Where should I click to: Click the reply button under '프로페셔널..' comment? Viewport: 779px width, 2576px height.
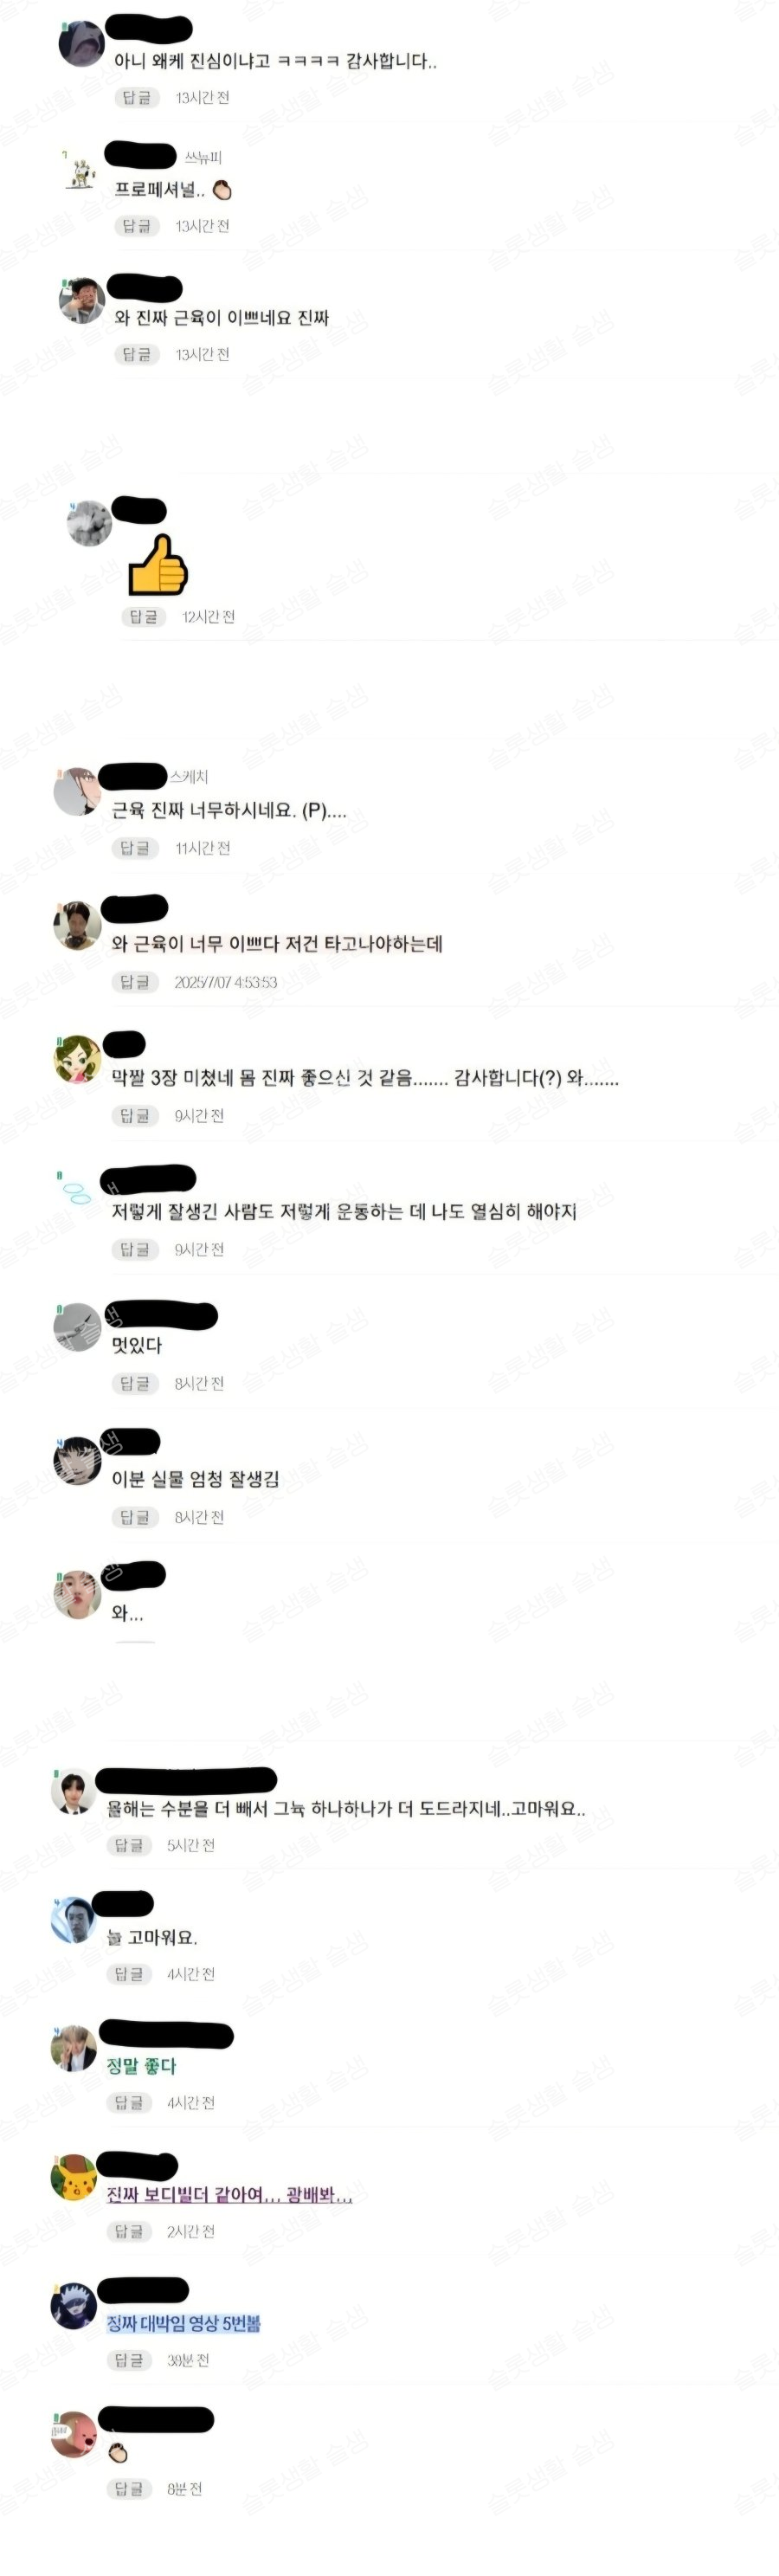137,226
